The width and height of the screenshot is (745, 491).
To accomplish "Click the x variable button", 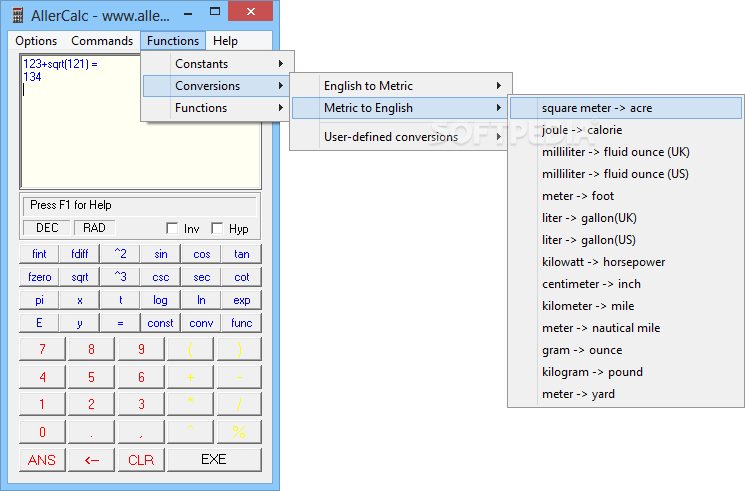I will click(x=79, y=300).
